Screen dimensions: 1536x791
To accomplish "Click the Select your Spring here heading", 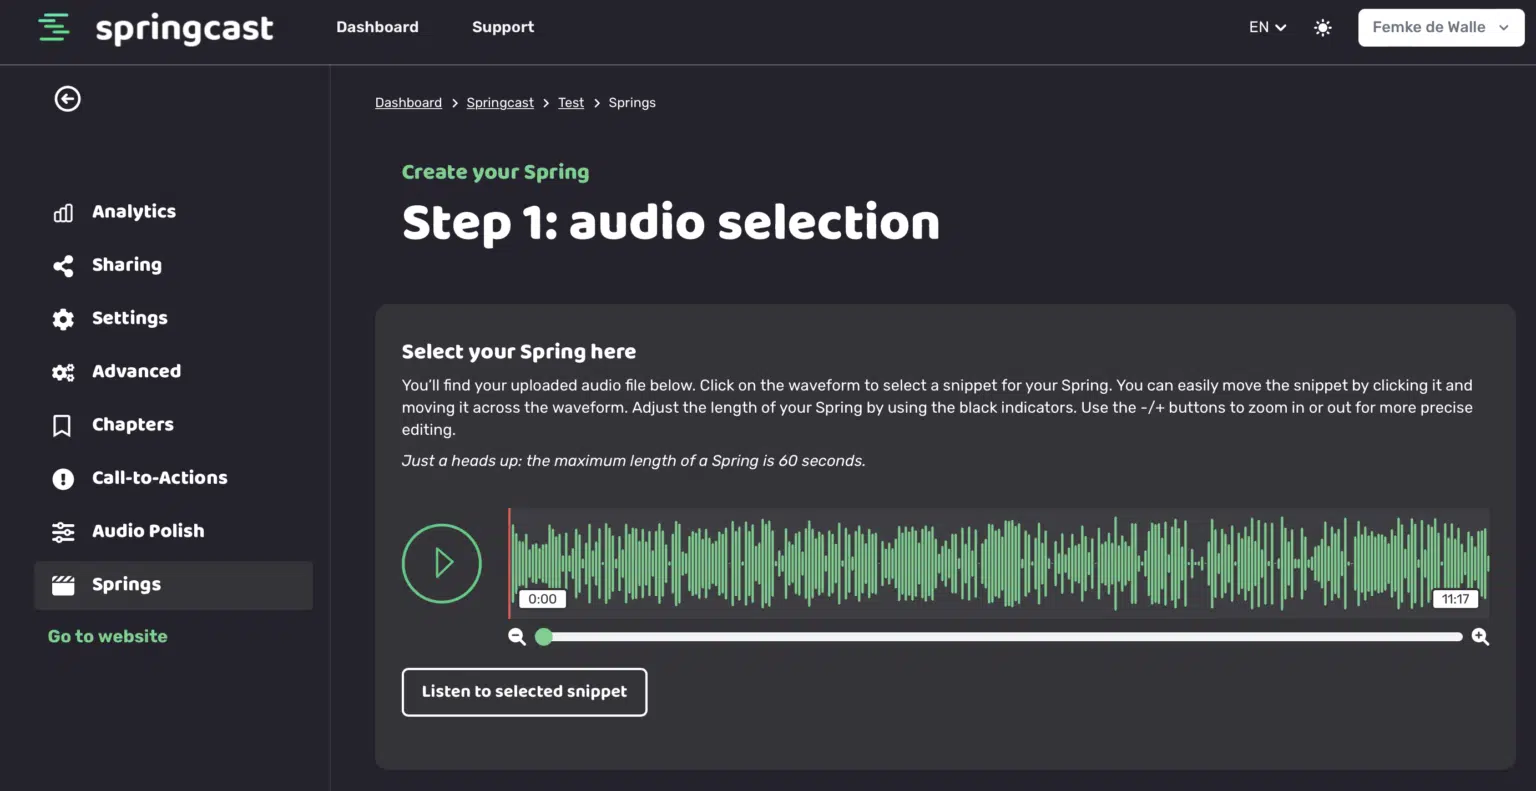I will (519, 352).
